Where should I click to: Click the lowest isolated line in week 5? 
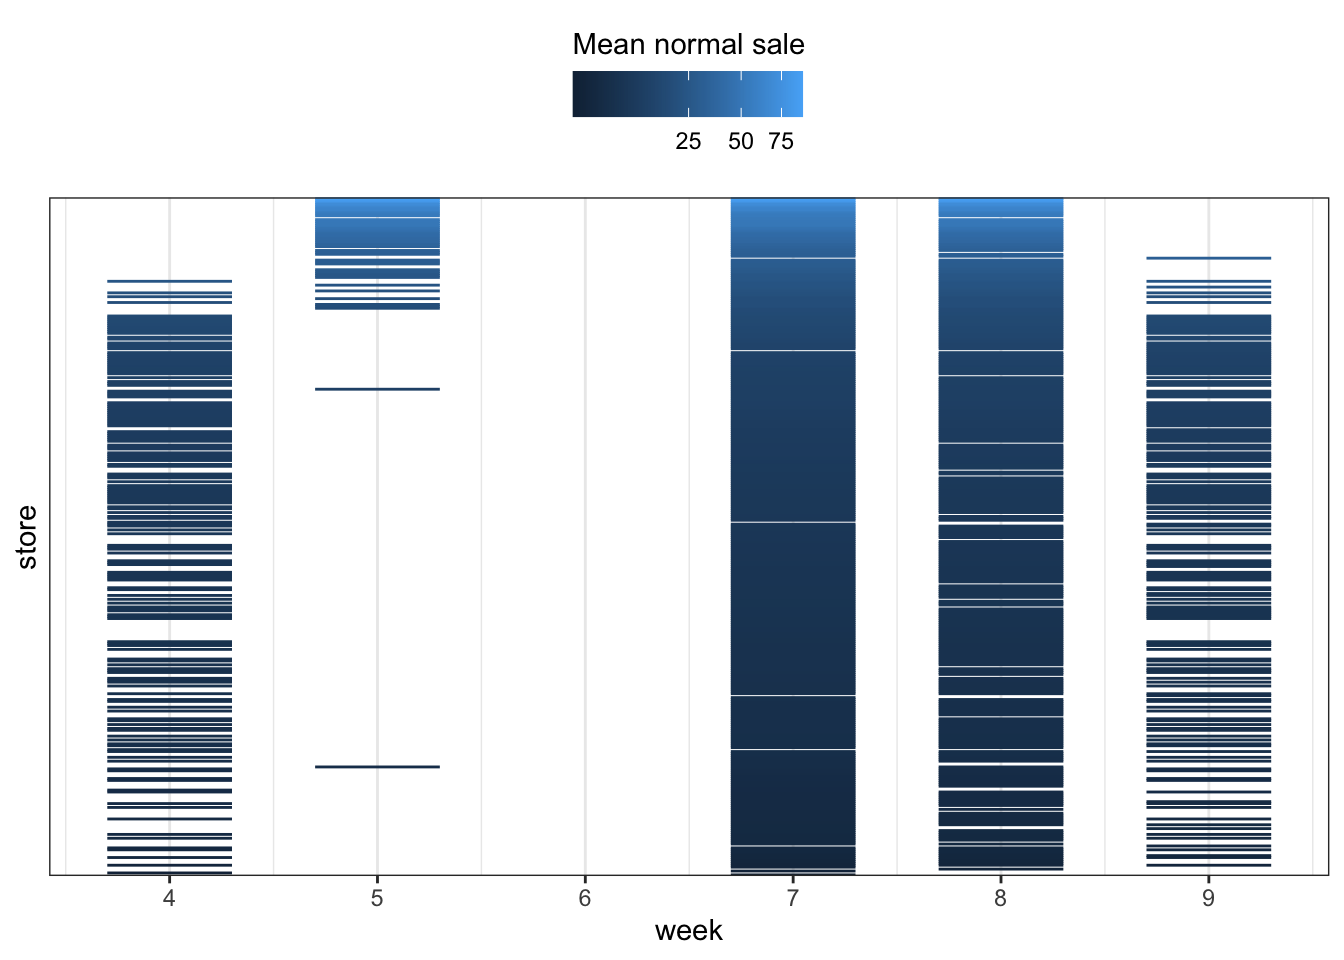377,767
